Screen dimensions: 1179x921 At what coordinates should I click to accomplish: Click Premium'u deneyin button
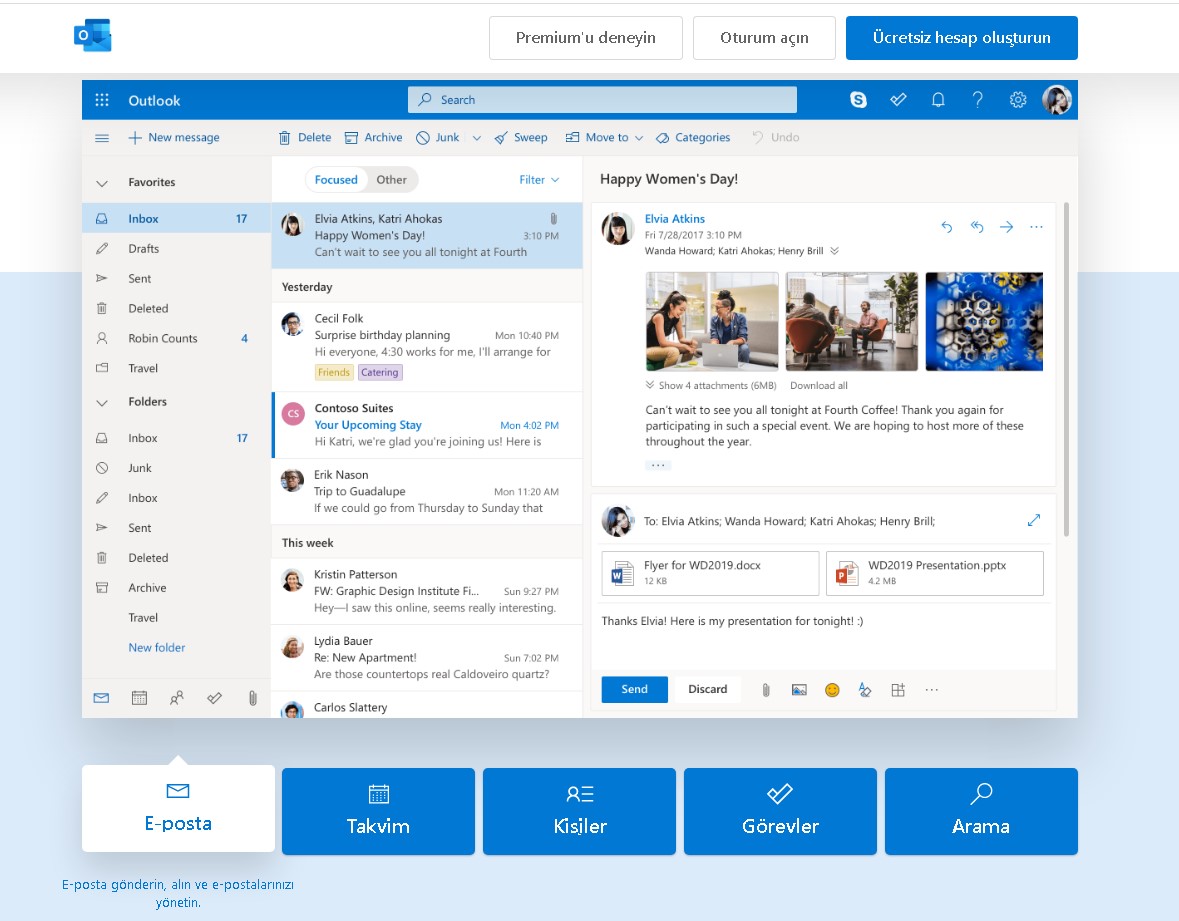(x=586, y=38)
